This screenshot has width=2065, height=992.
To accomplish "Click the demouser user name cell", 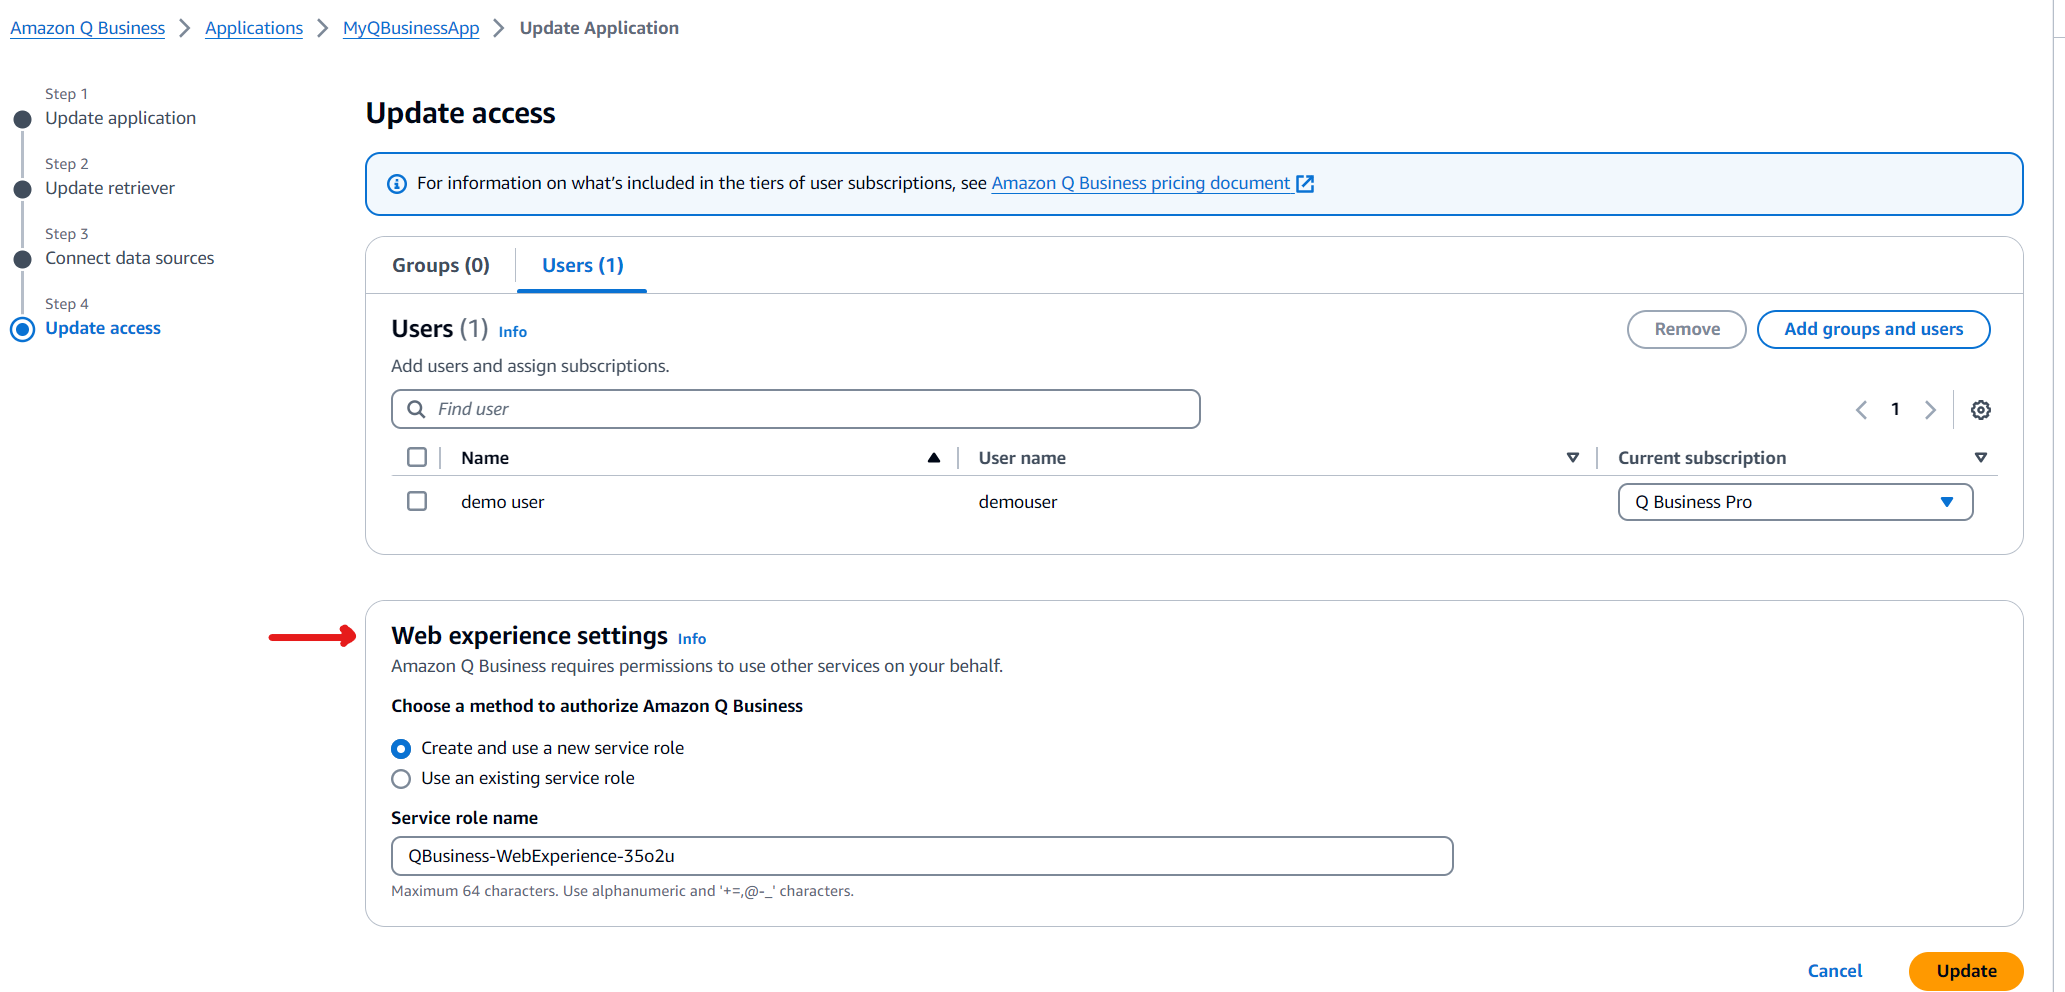I will (1017, 502).
